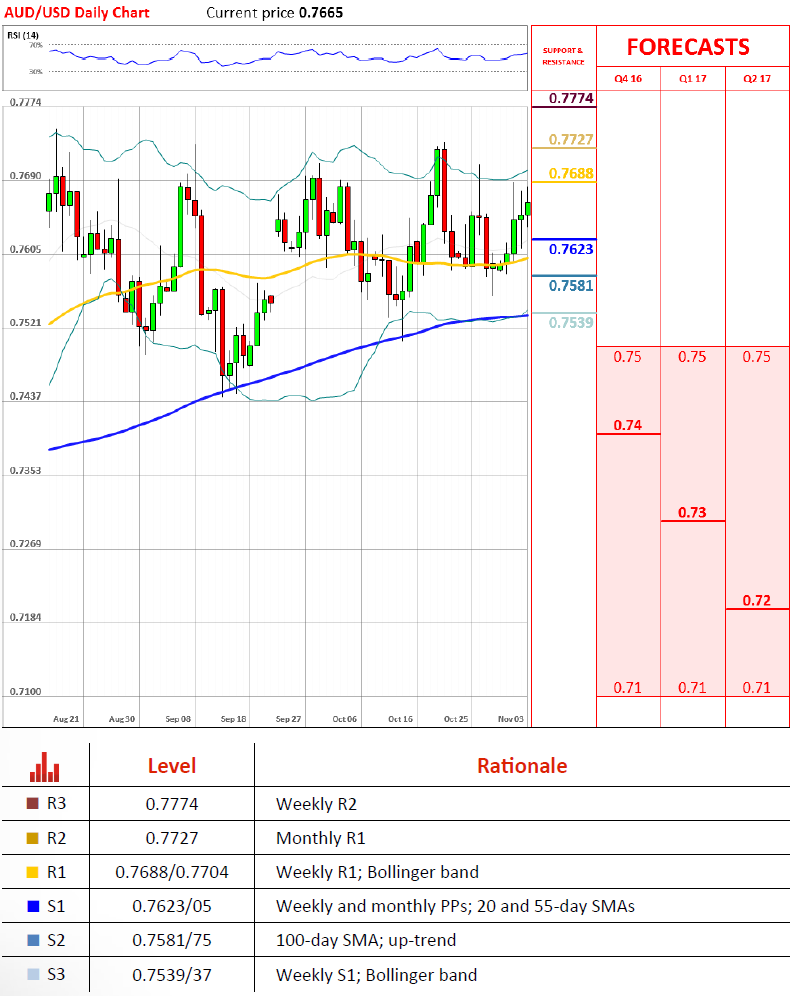
Task: Click the AUD/USD Daily Chart title
Action: coord(77,13)
